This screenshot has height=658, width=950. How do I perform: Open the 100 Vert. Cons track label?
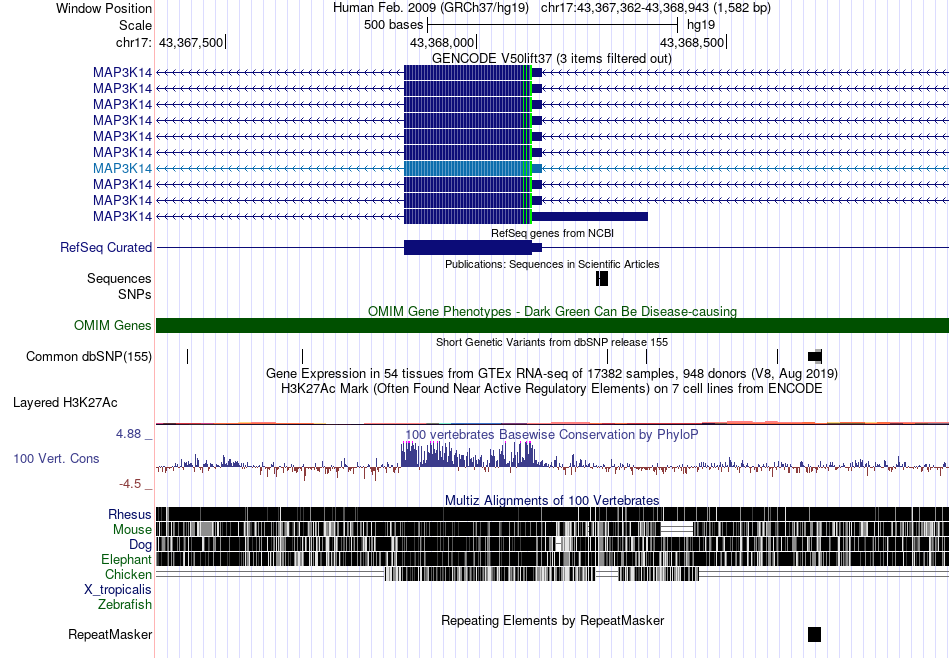pyautogui.click(x=56, y=459)
